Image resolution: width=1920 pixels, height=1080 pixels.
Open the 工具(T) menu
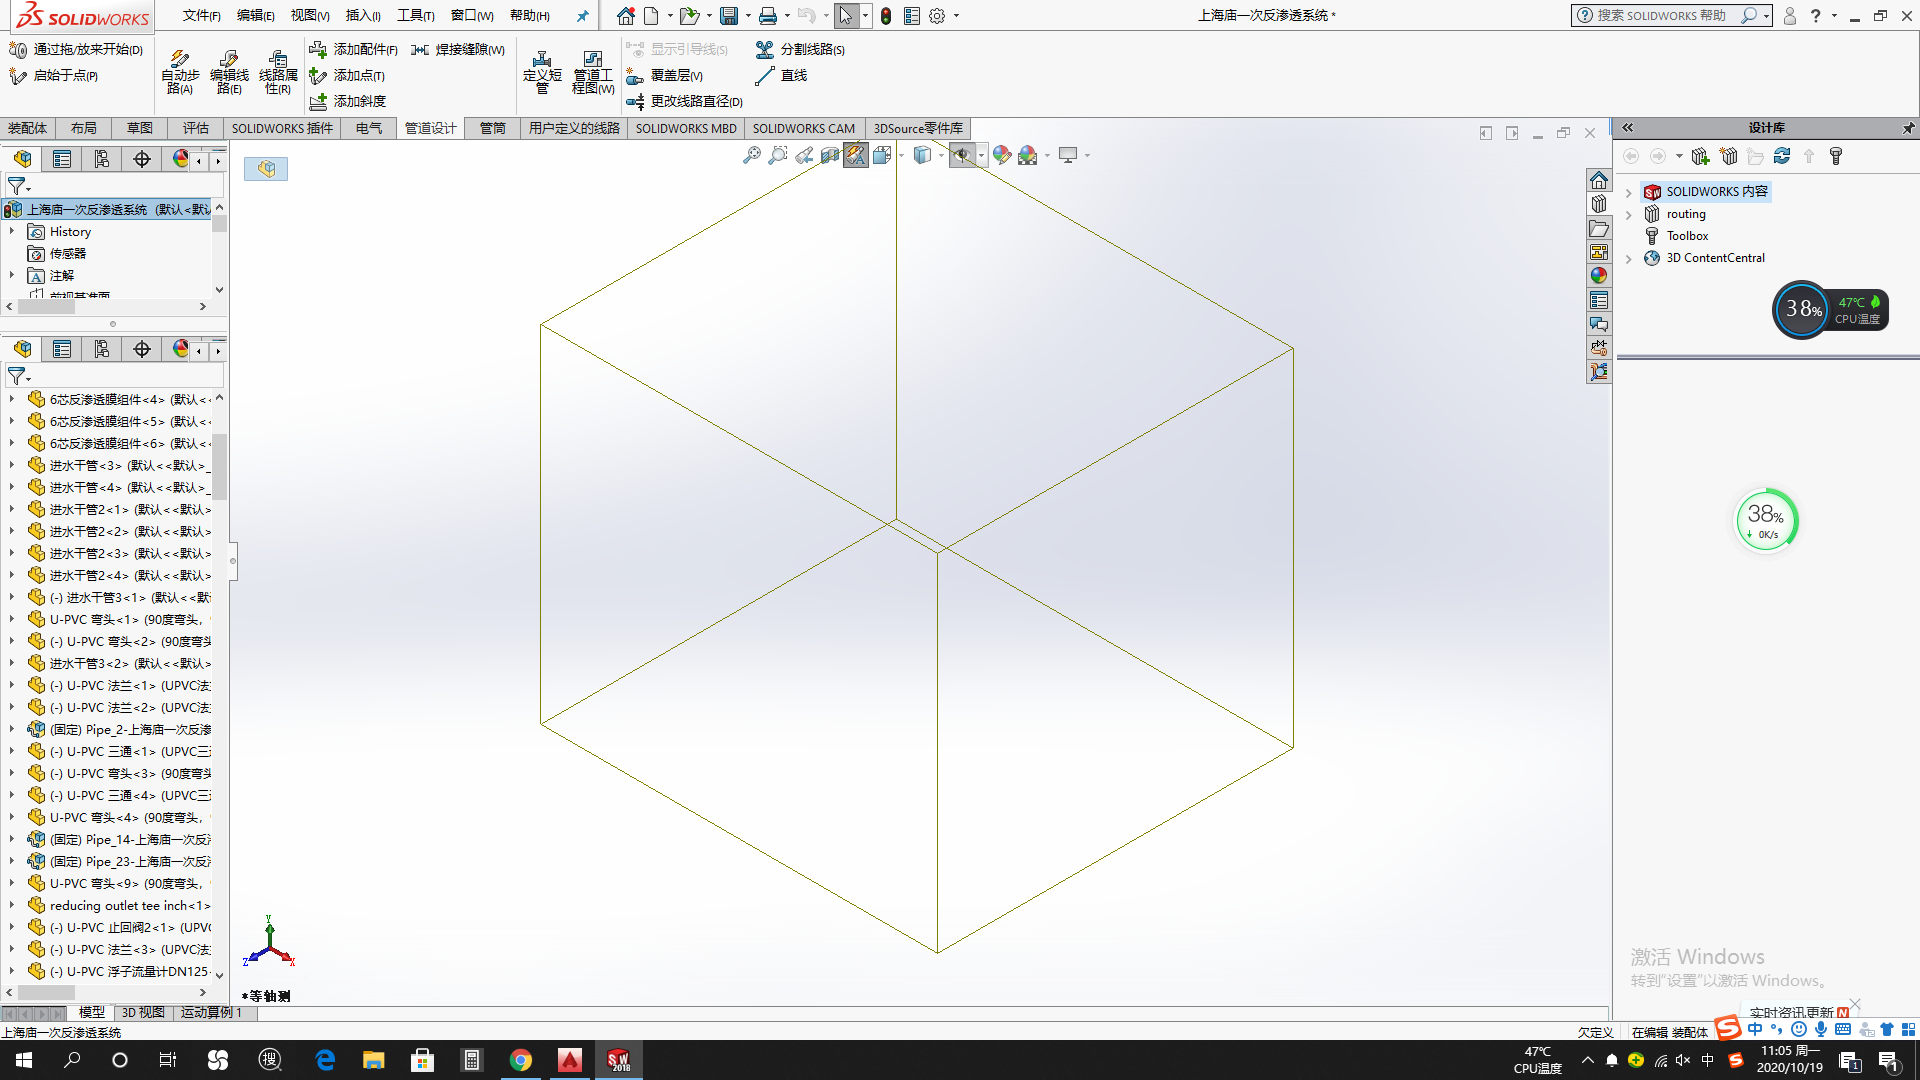pyautogui.click(x=415, y=16)
